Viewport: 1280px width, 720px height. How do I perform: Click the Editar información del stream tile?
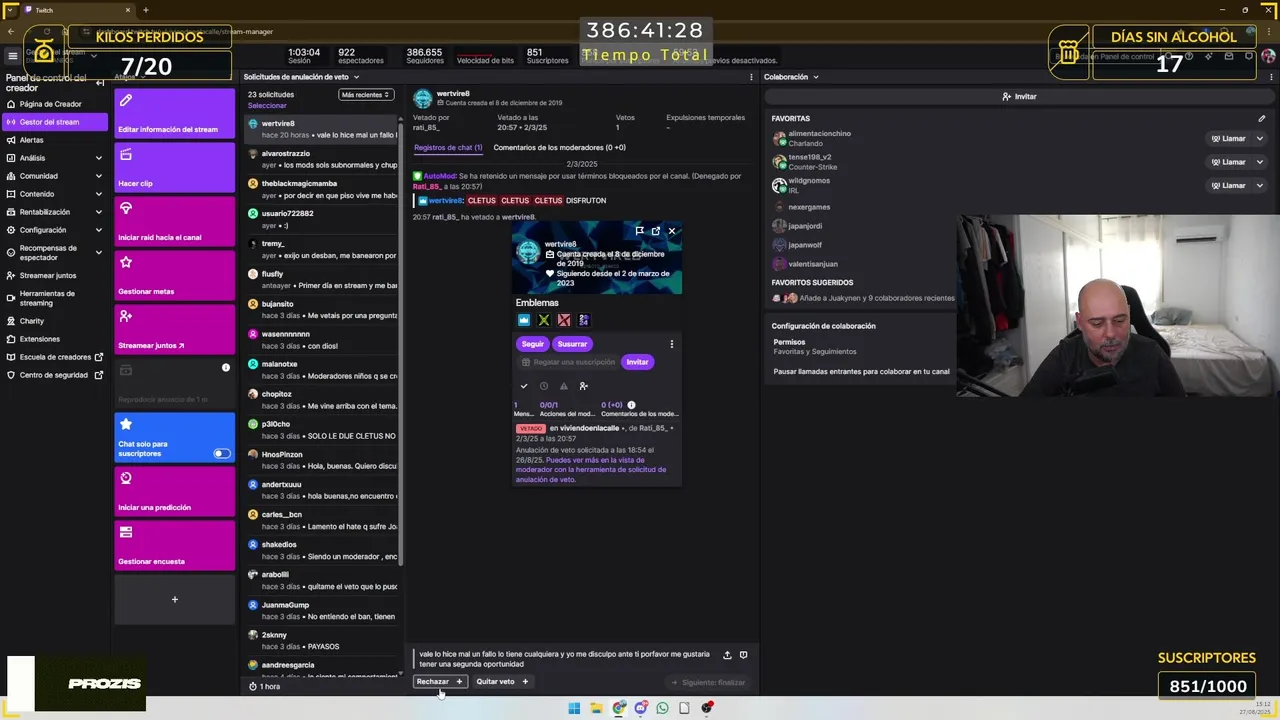click(x=174, y=113)
